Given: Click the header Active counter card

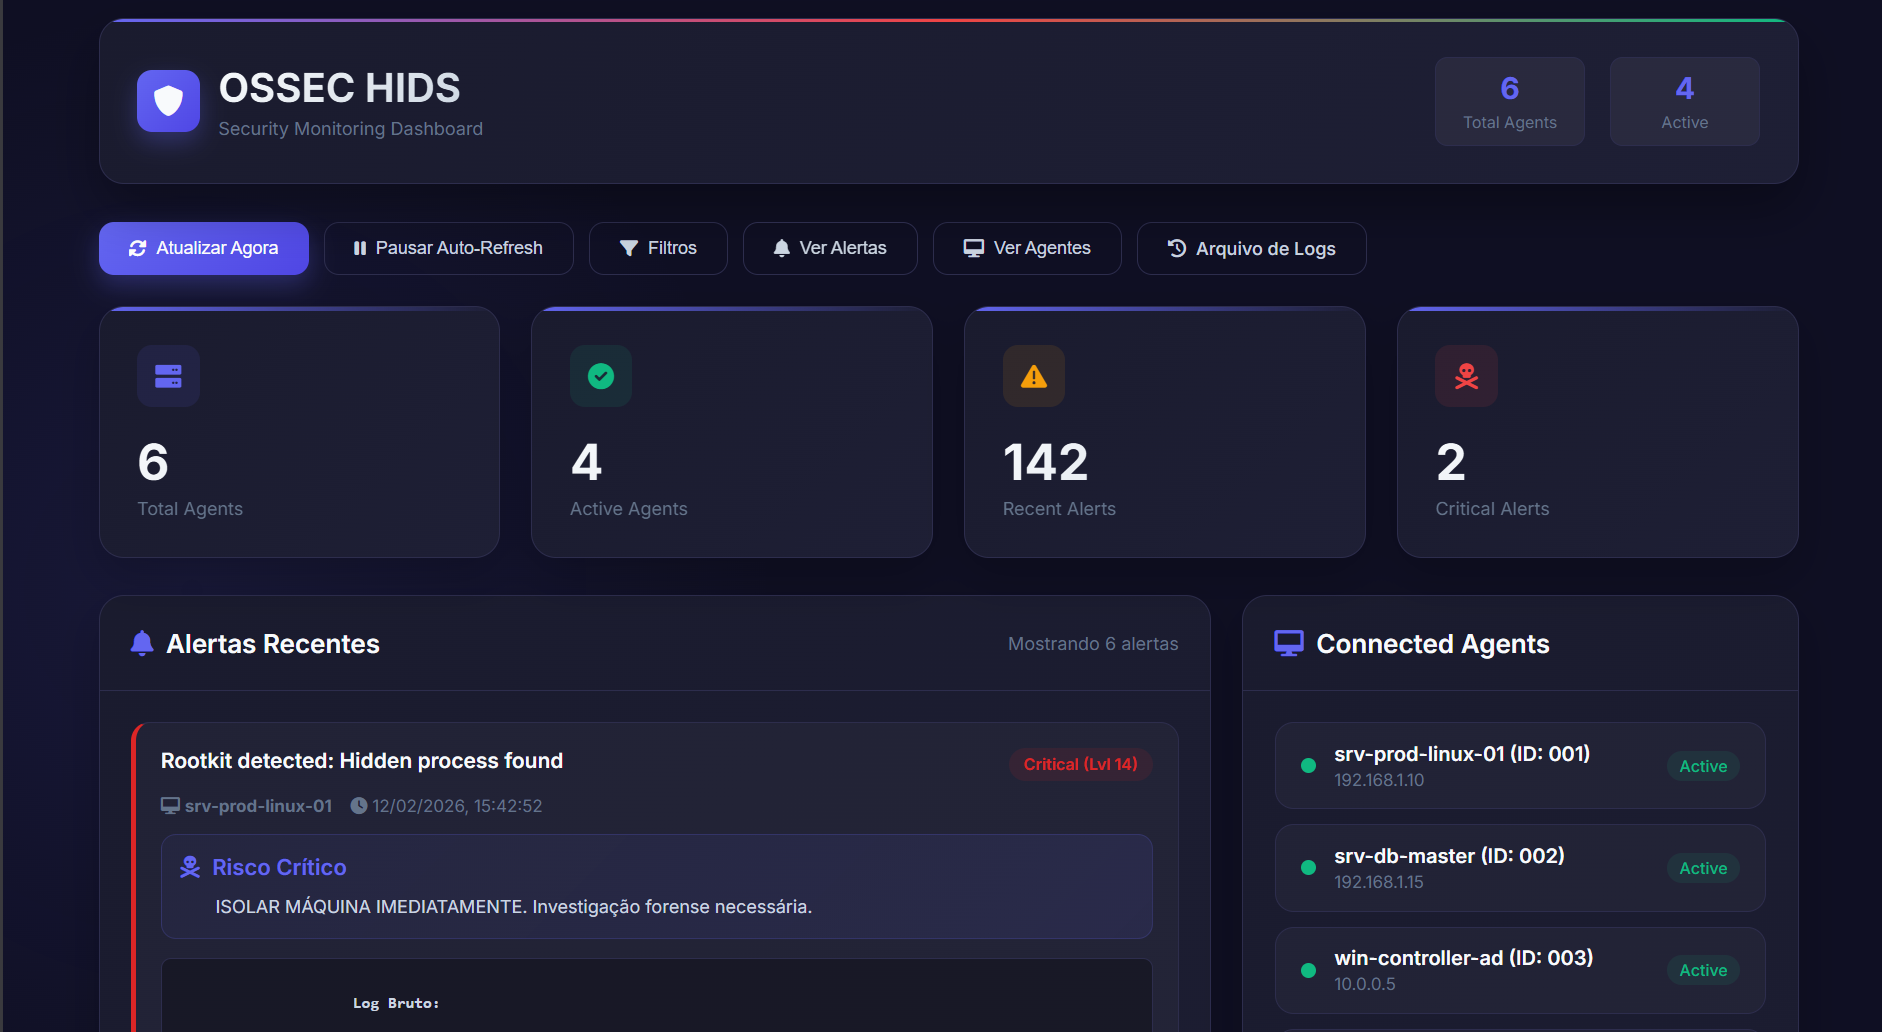Looking at the screenshot, I should 1685,102.
